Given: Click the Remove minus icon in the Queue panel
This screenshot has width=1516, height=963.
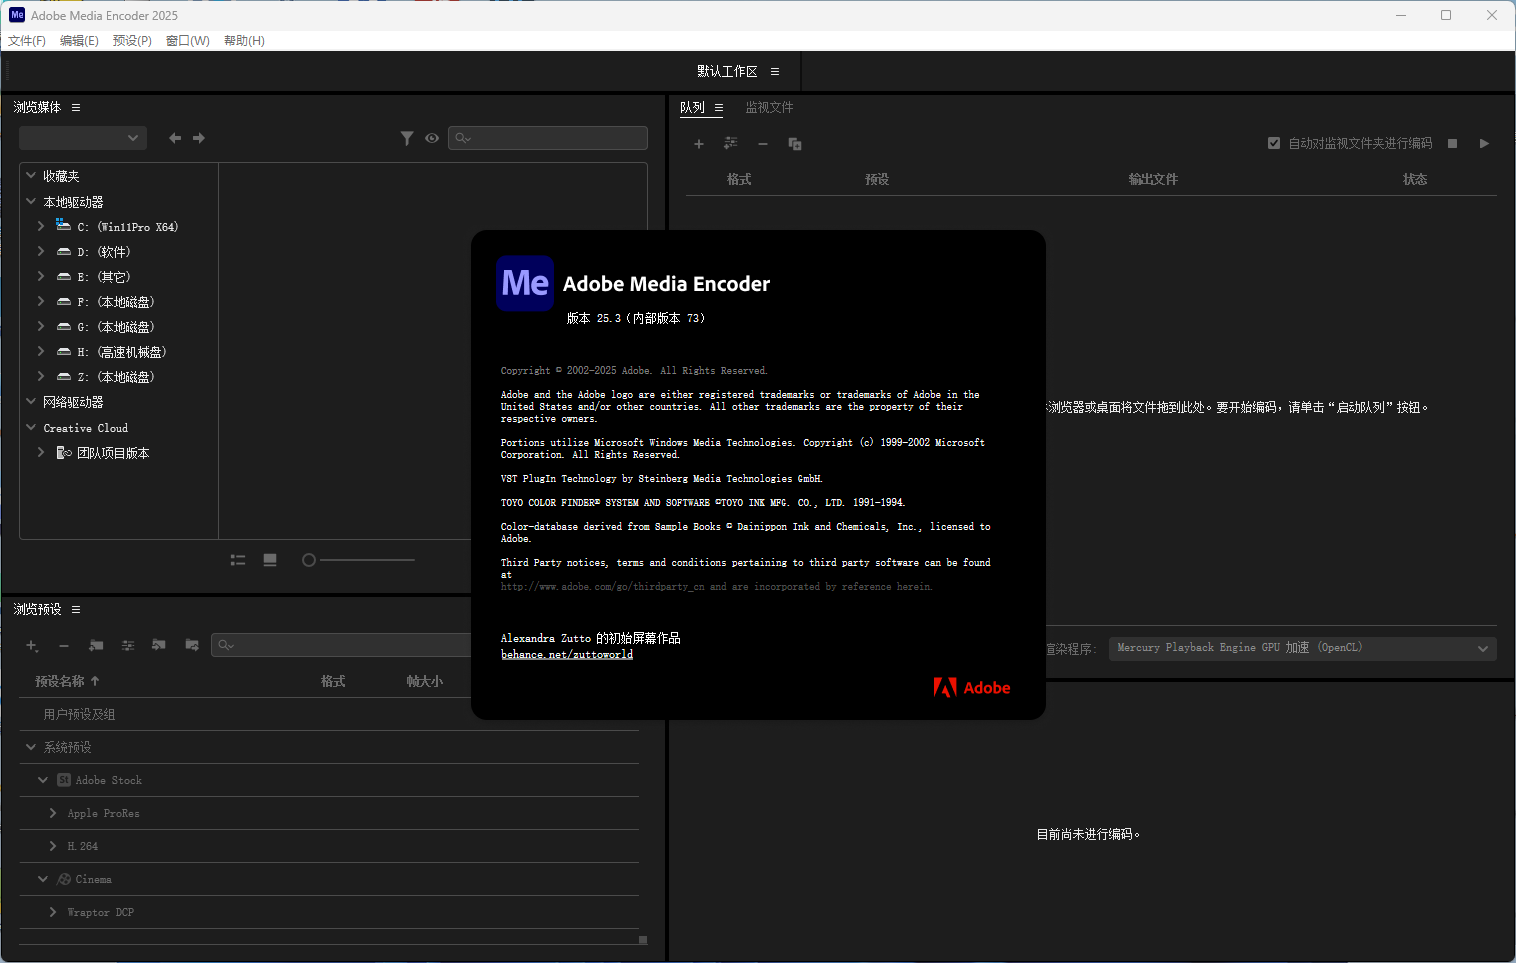Looking at the screenshot, I should click(763, 144).
